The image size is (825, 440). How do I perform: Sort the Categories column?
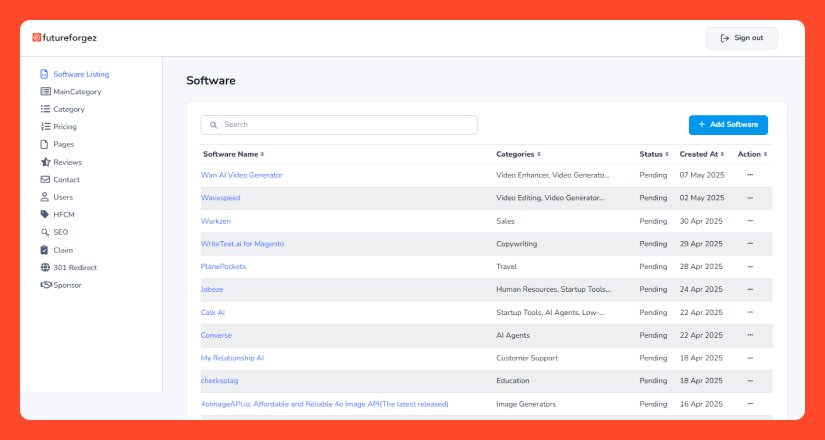[539, 155]
